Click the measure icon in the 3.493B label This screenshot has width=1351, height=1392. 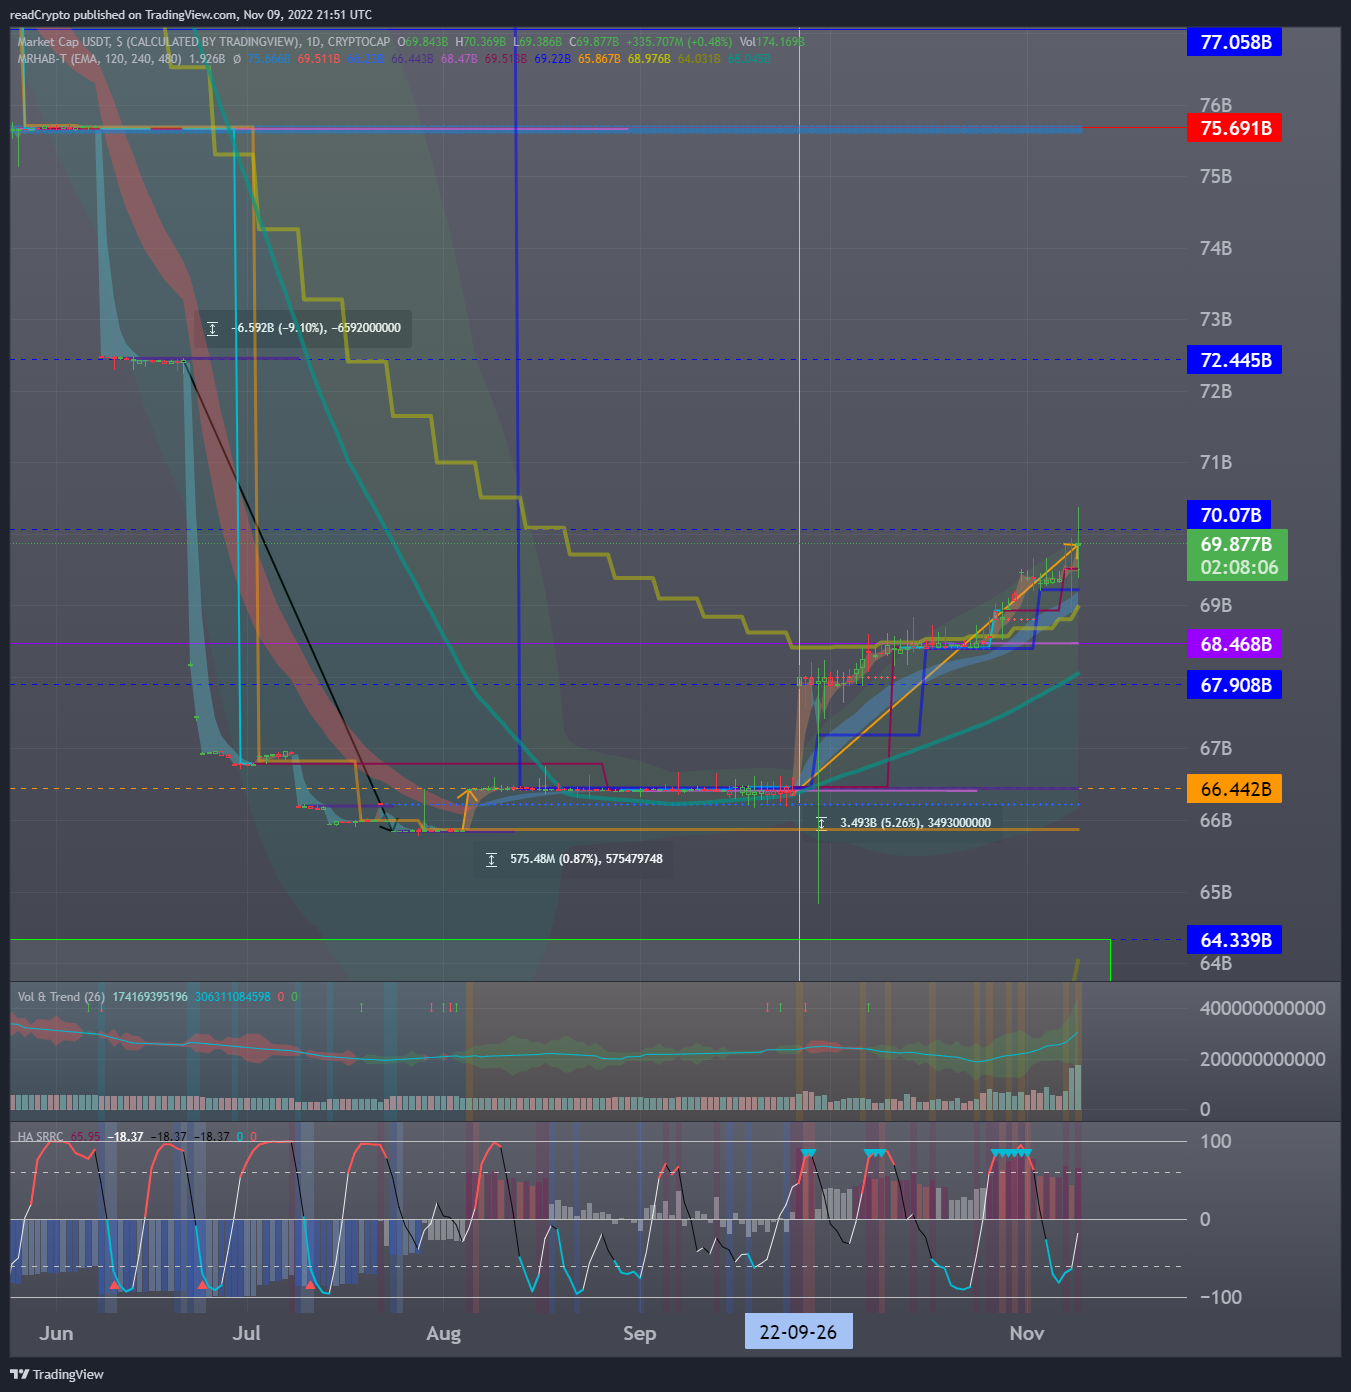tap(821, 823)
